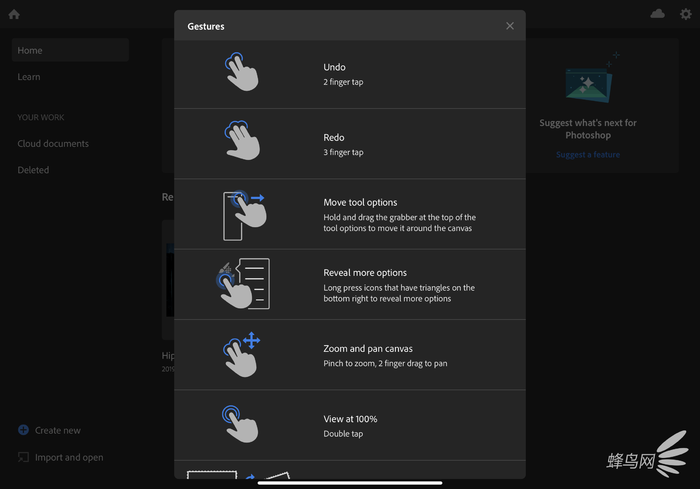700x489 pixels.
Task: Click the '3 finger tap' text
Action: coord(343,152)
